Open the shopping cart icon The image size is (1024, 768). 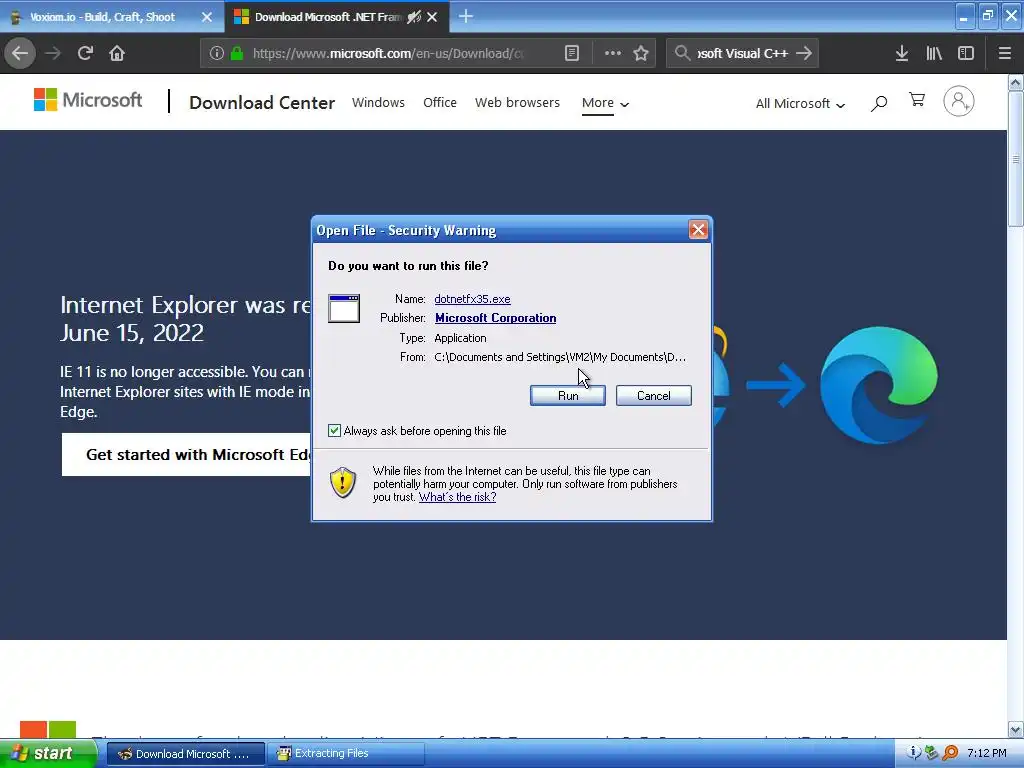(x=917, y=100)
